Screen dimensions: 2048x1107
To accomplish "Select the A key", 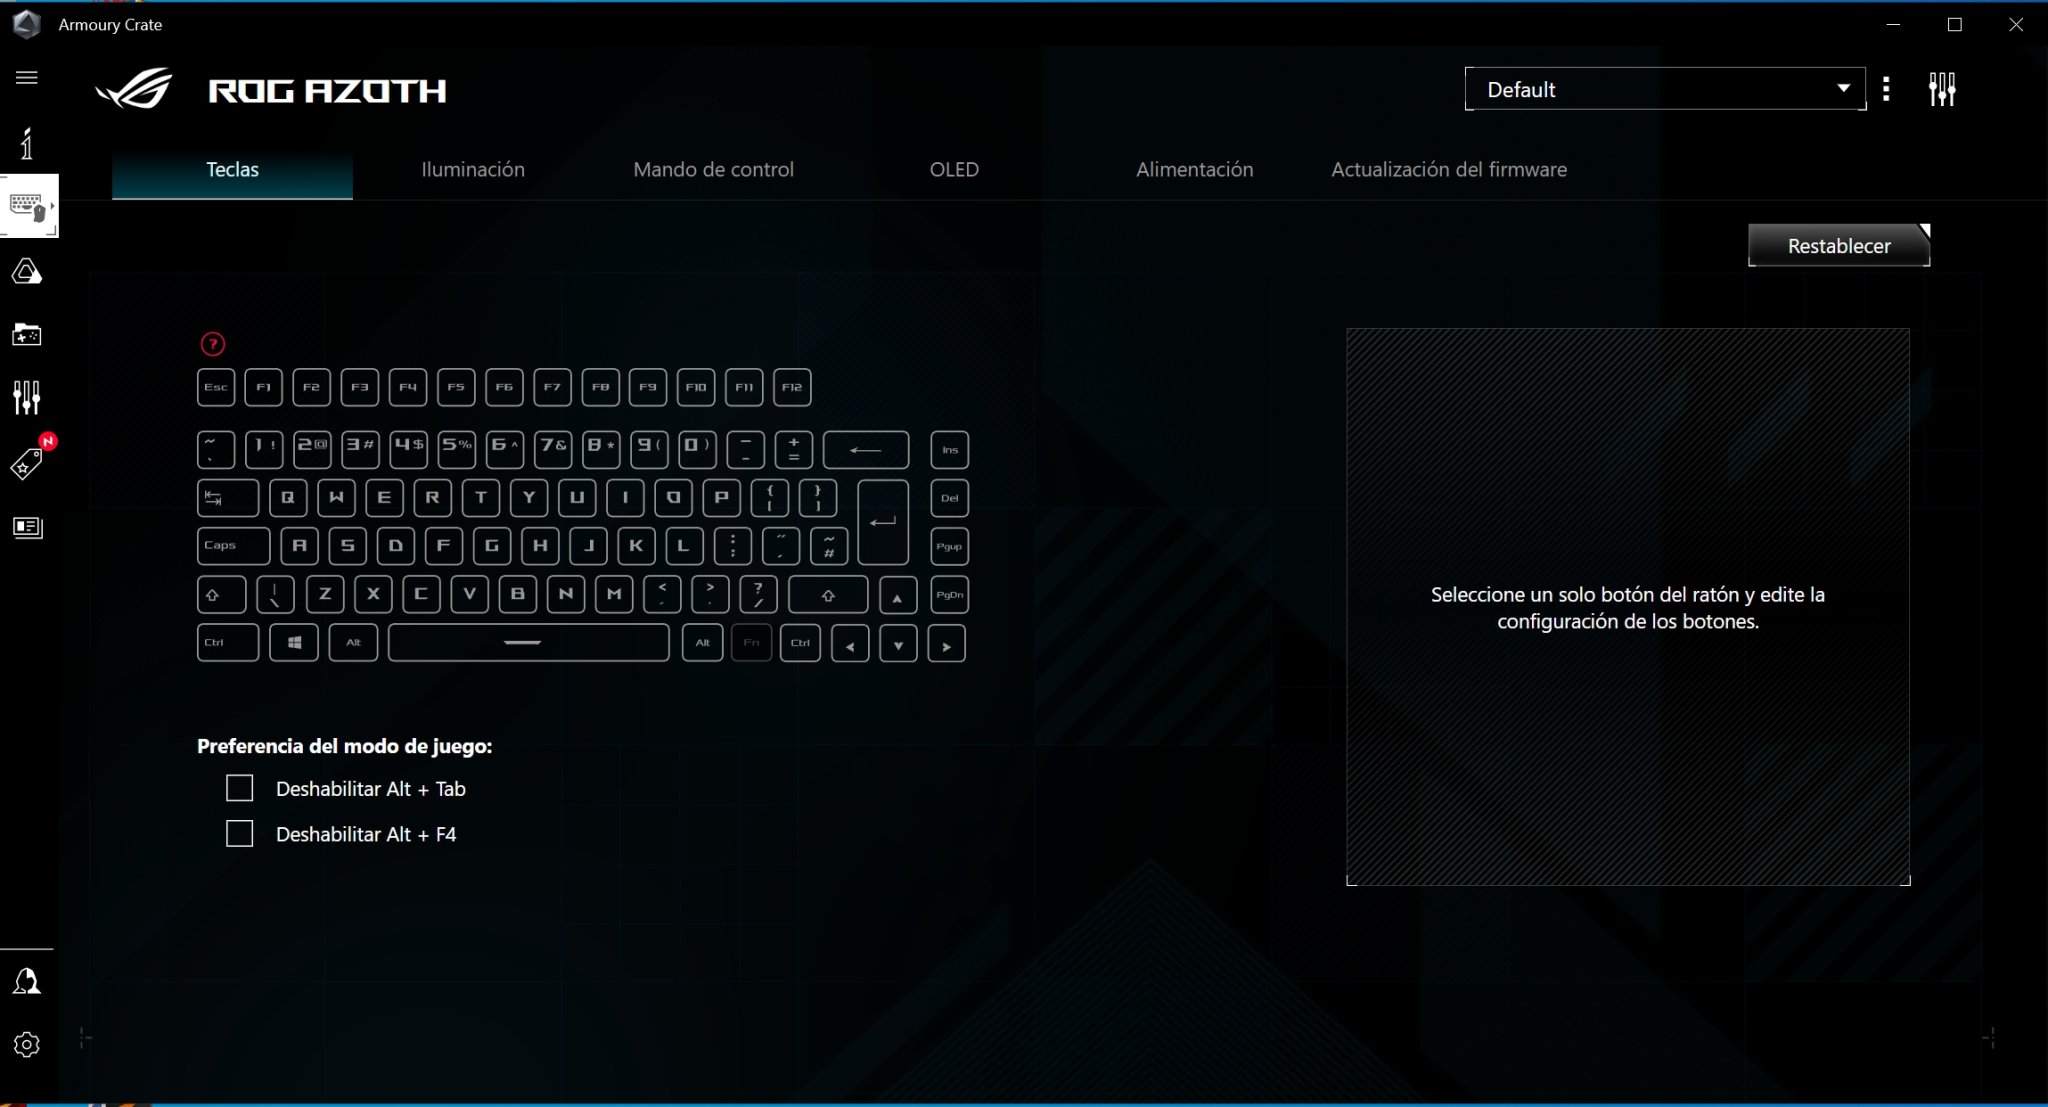I will tap(299, 546).
